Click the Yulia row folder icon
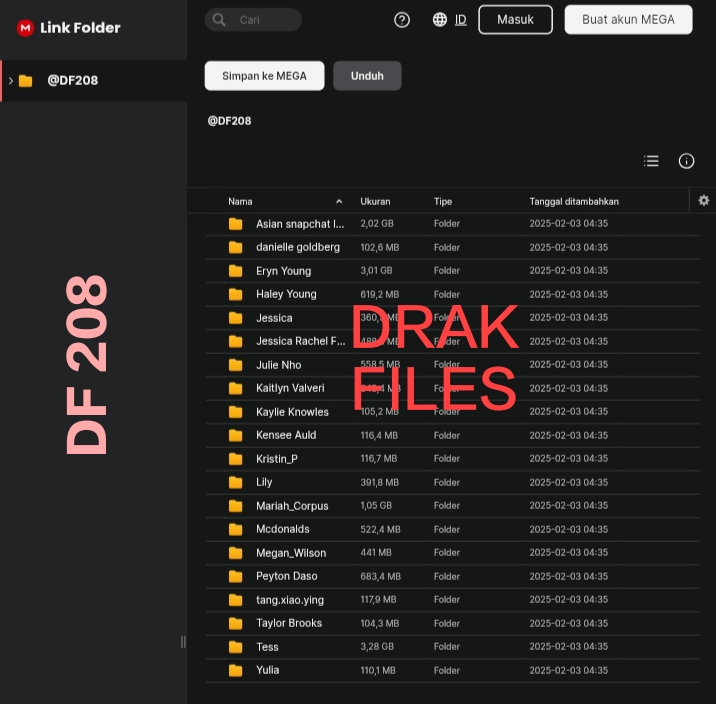This screenshot has width=716, height=704. click(x=236, y=671)
